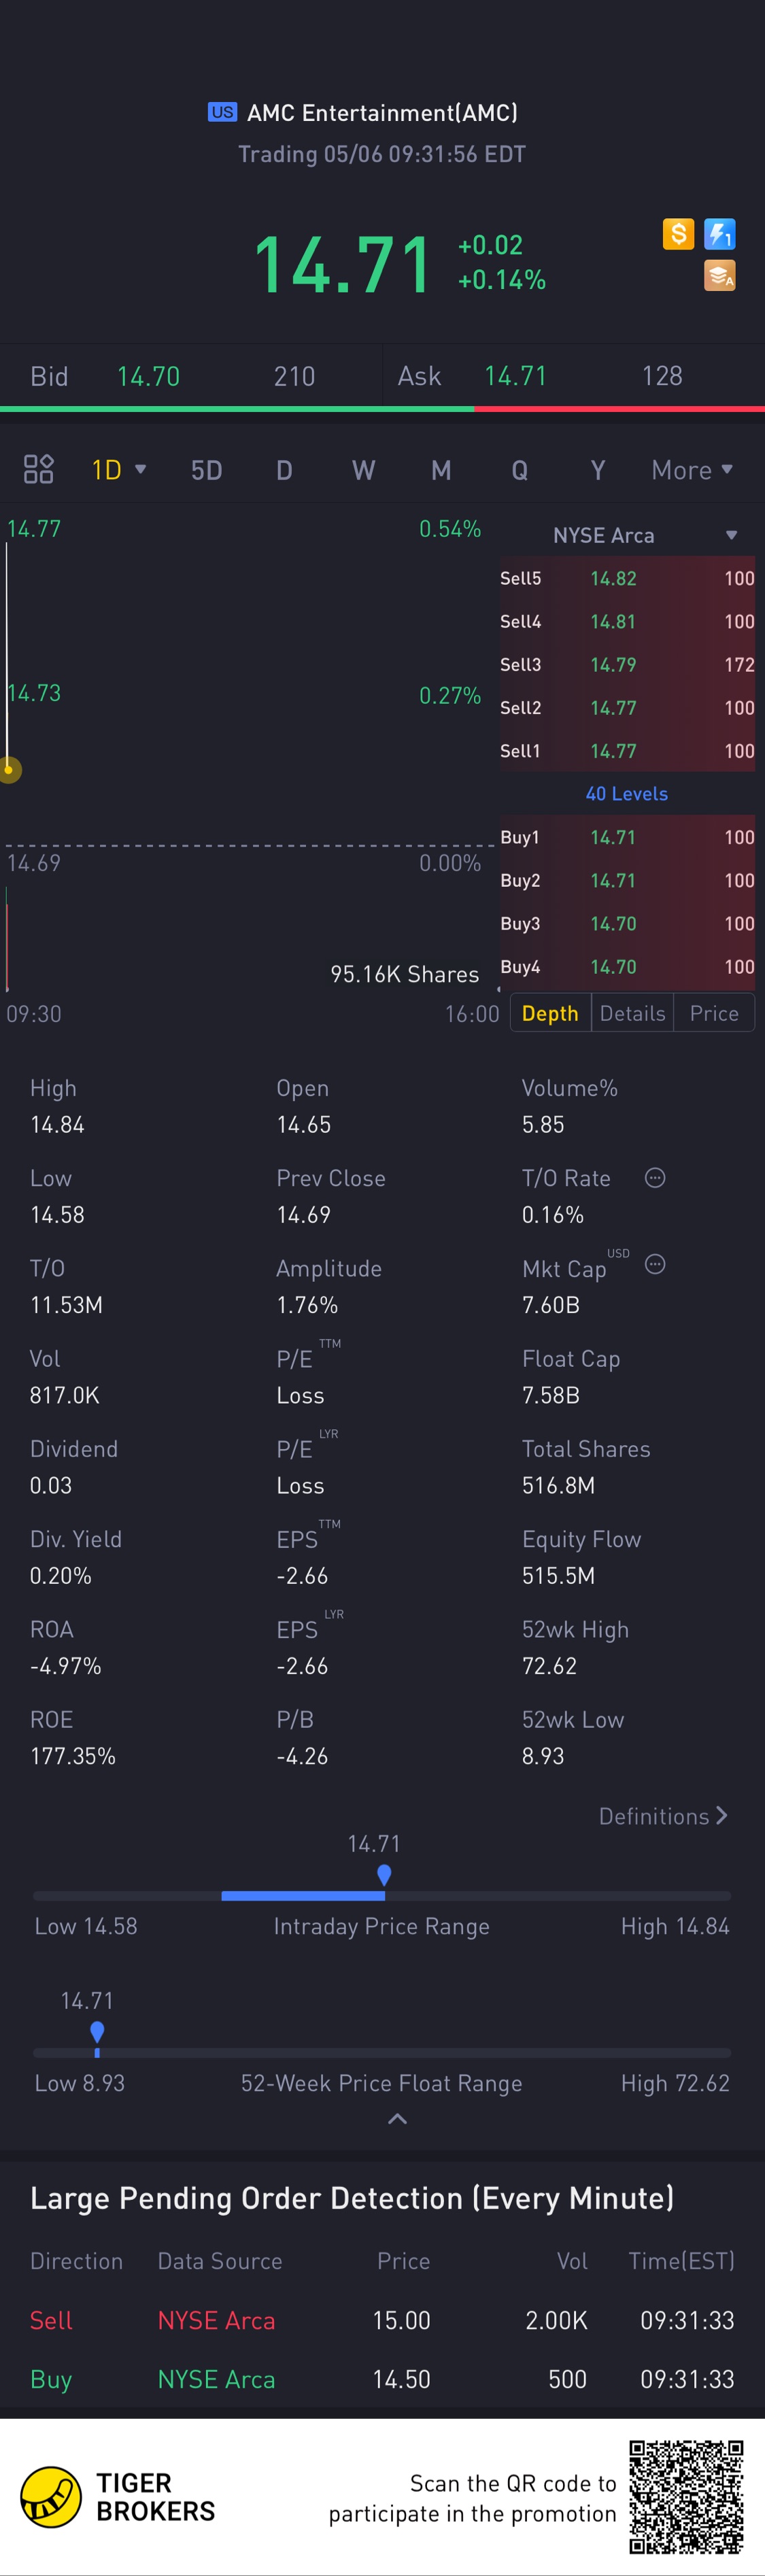Tap the blue lightning bolt badge icon
The image size is (765, 2576).
(720, 235)
